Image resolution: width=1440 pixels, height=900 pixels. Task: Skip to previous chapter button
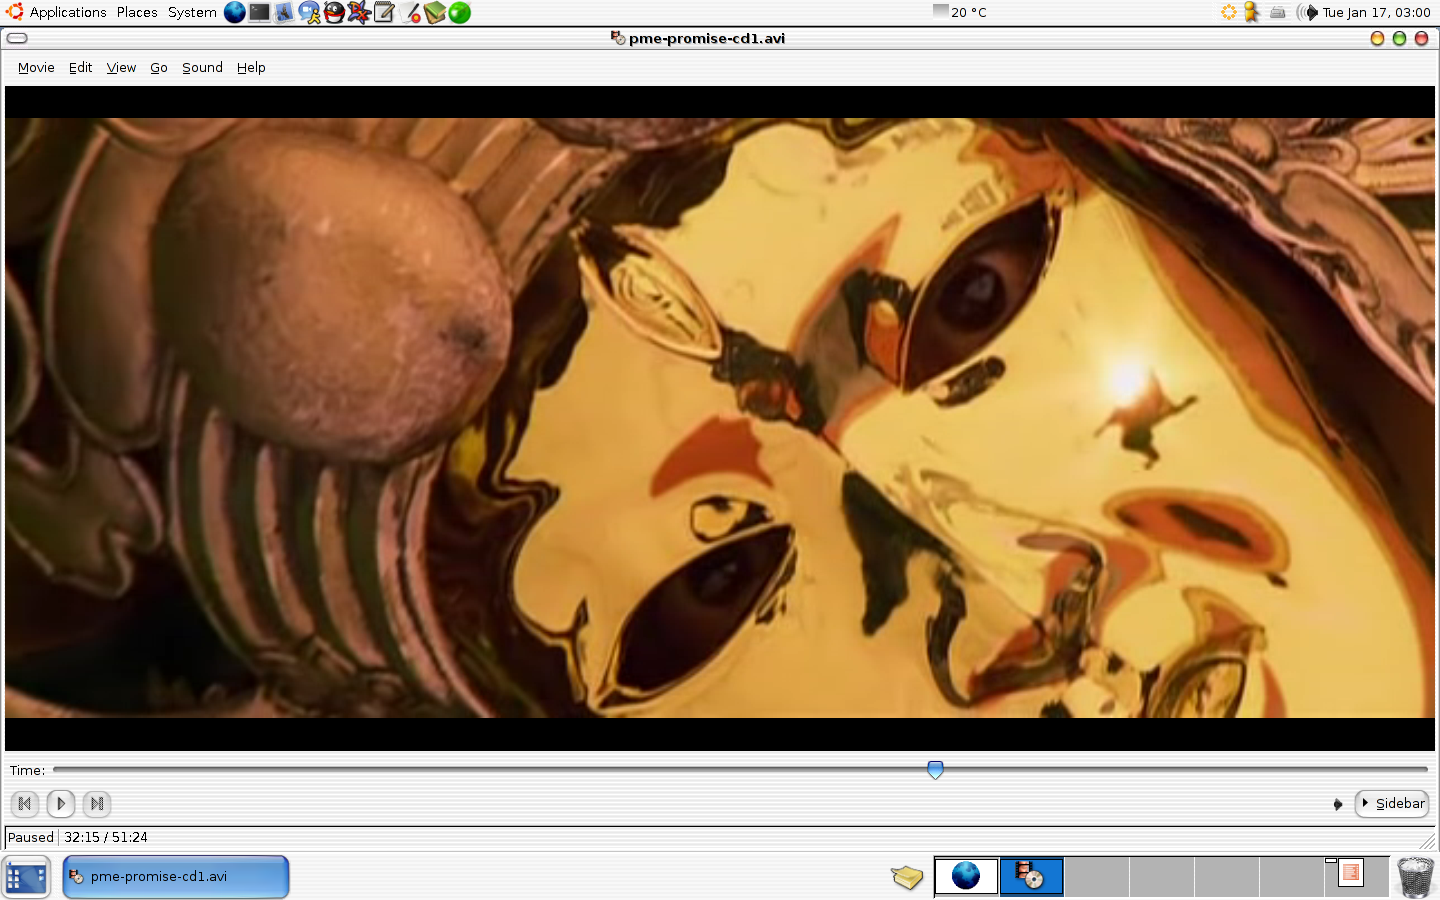(25, 803)
